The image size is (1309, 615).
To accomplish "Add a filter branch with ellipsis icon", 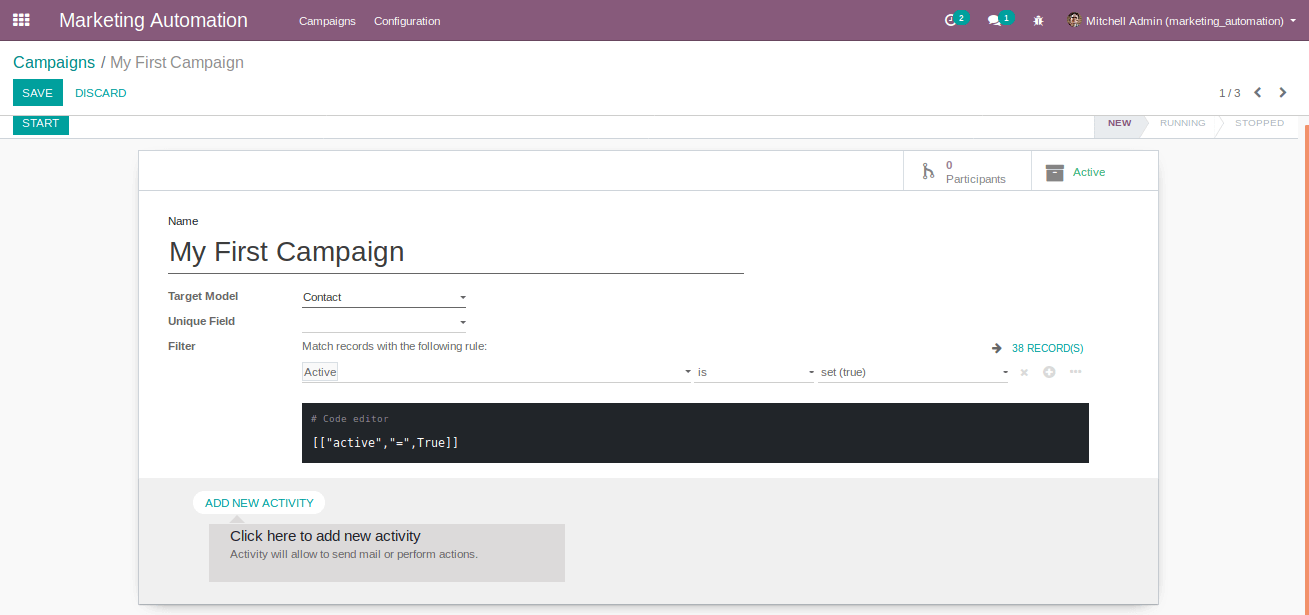I will coord(1075,372).
